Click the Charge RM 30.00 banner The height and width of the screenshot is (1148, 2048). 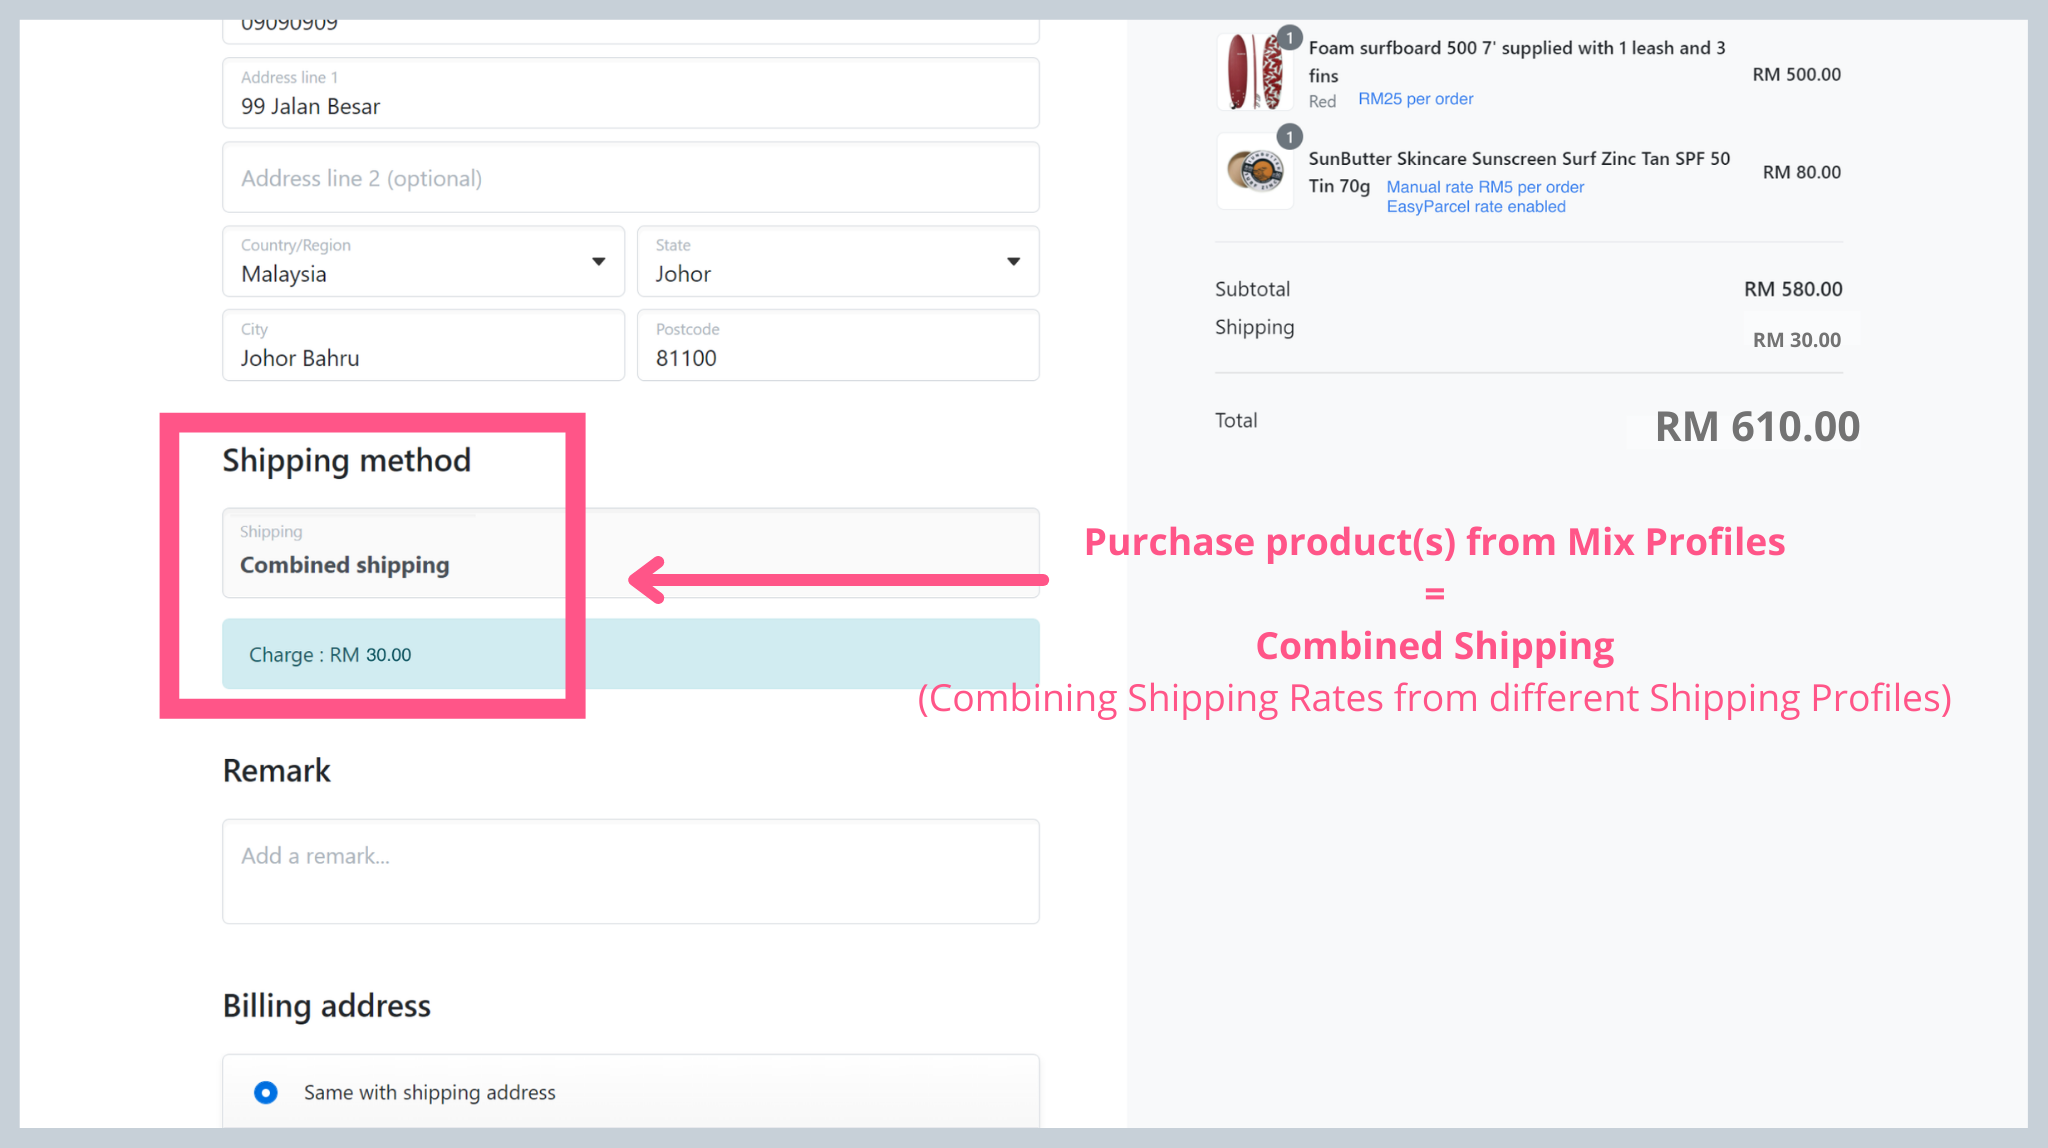click(x=630, y=654)
